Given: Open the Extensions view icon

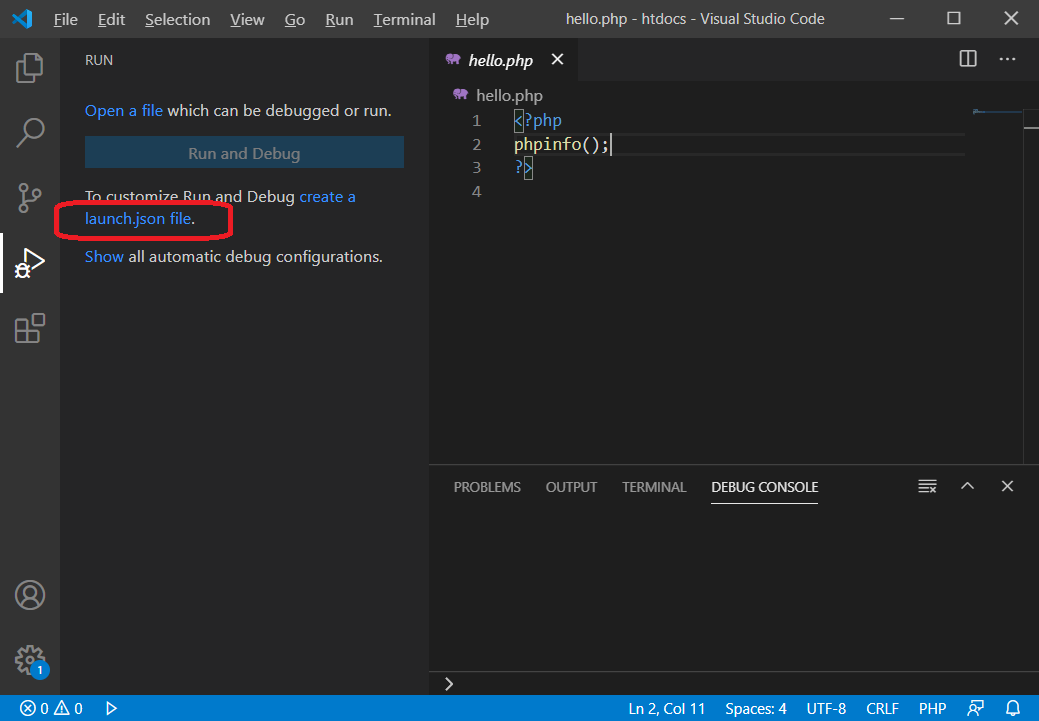Looking at the screenshot, I should tap(30, 328).
